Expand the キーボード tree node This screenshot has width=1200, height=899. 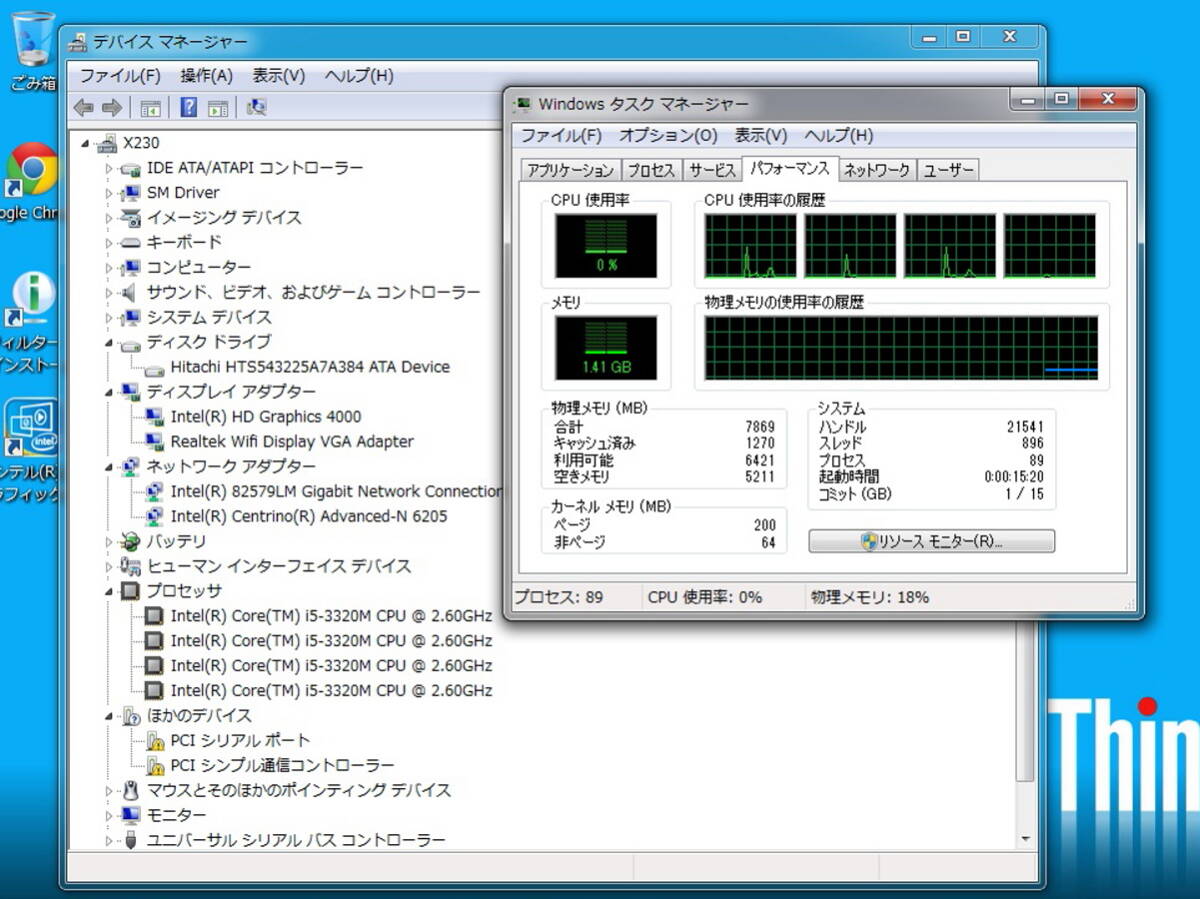click(110, 243)
